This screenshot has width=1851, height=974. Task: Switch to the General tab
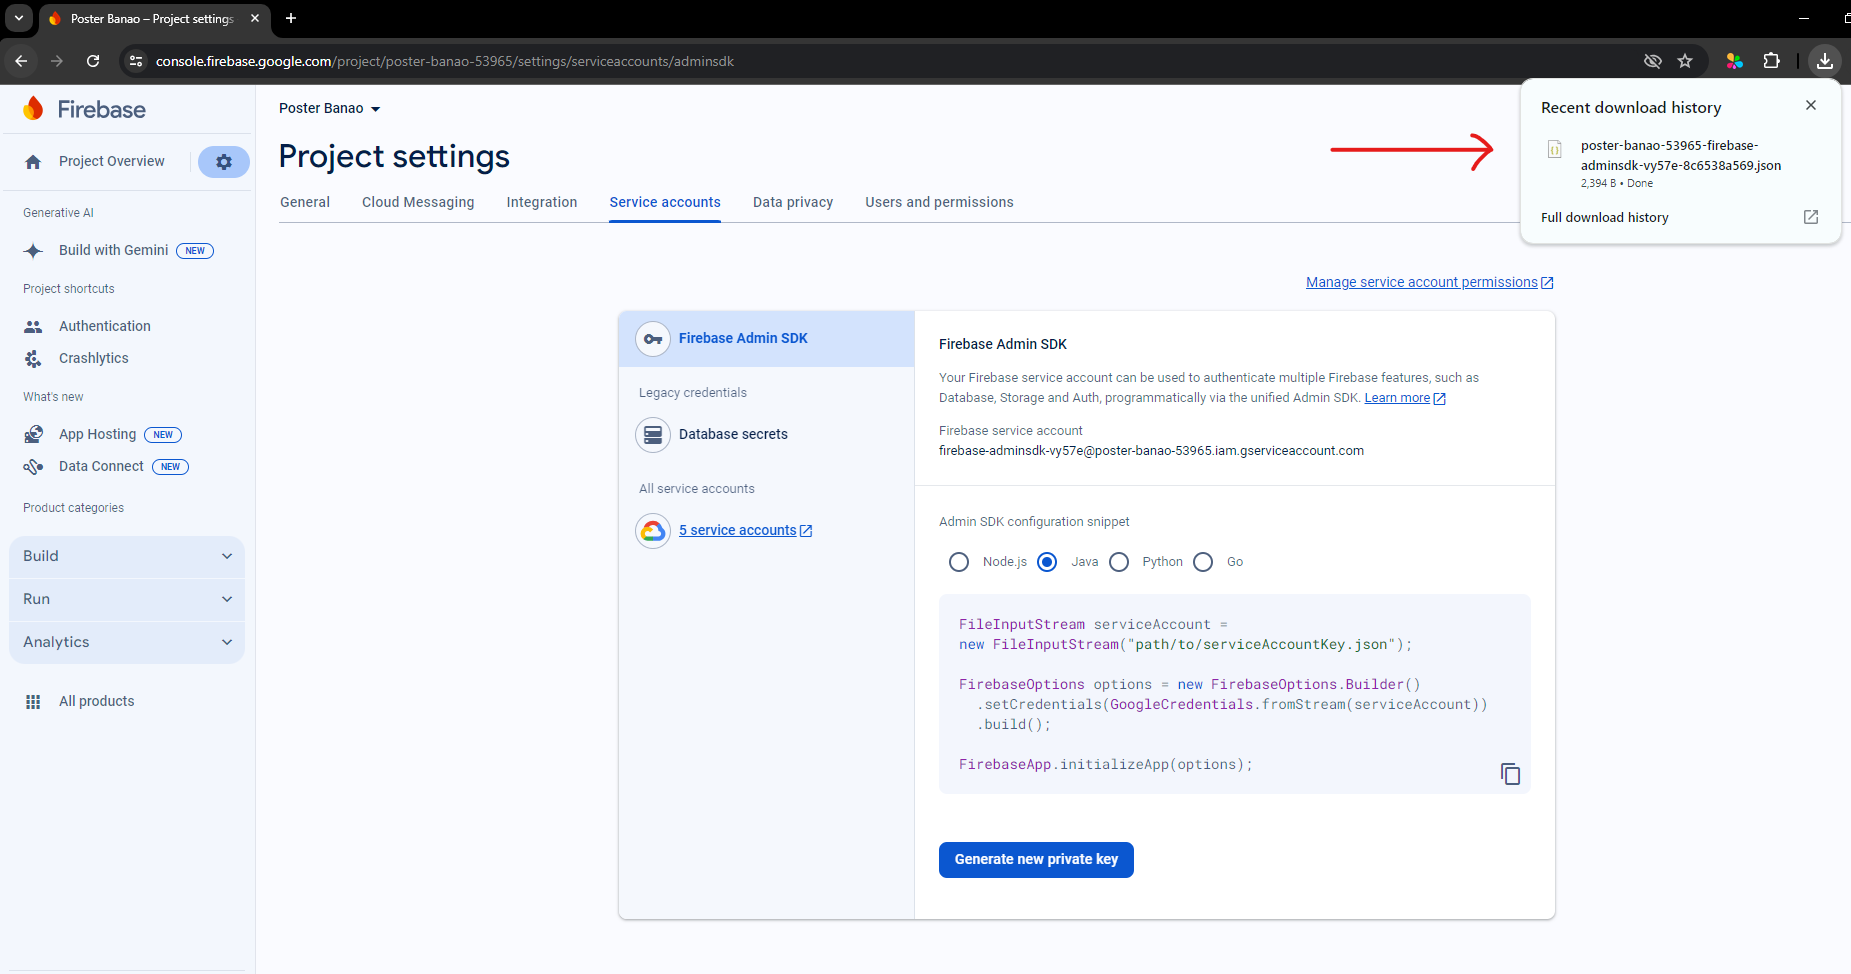tap(305, 202)
